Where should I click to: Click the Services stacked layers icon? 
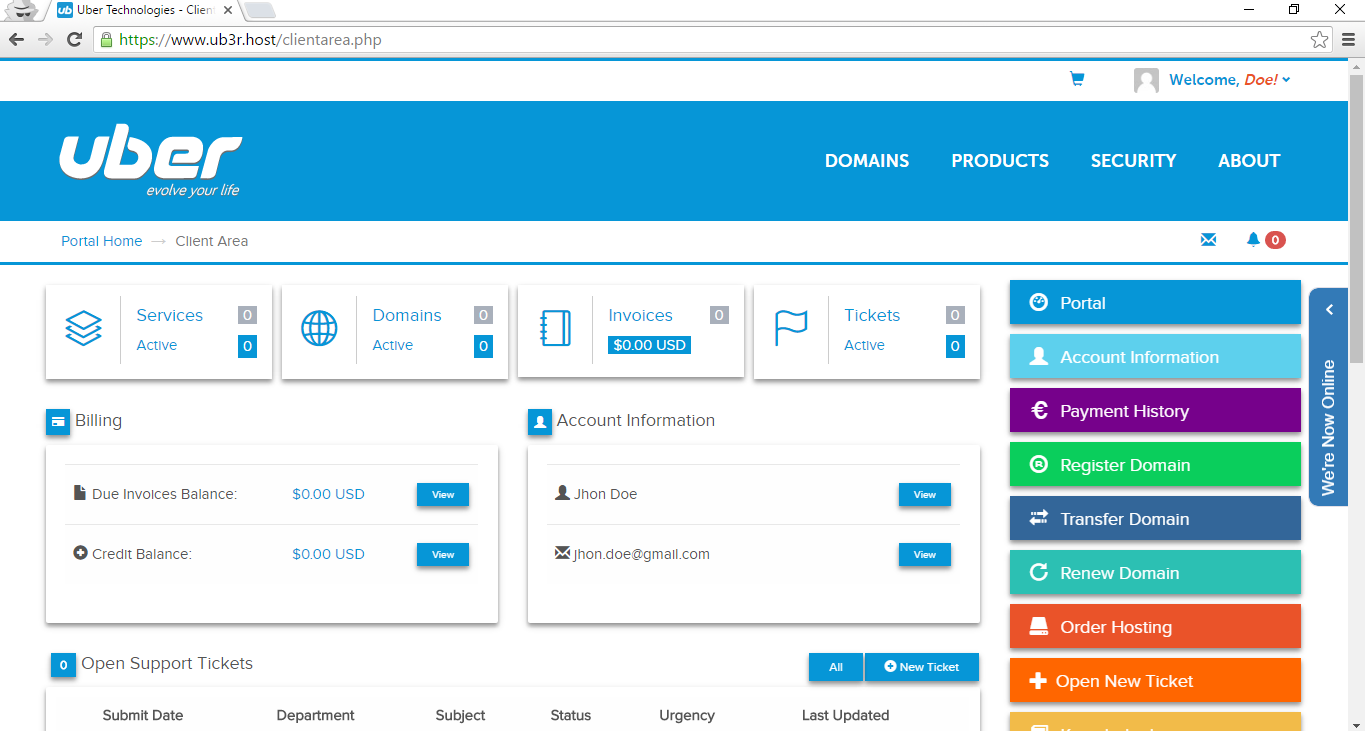click(x=83, y=328)
